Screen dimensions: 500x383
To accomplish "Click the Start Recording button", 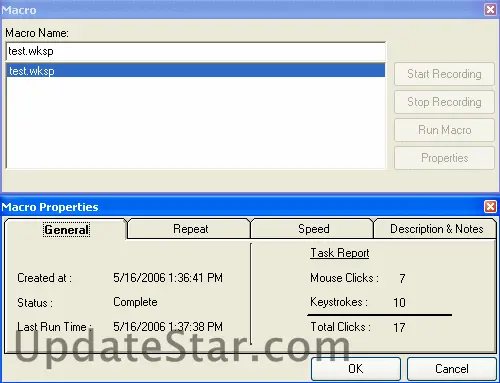I will coord(444,74).
